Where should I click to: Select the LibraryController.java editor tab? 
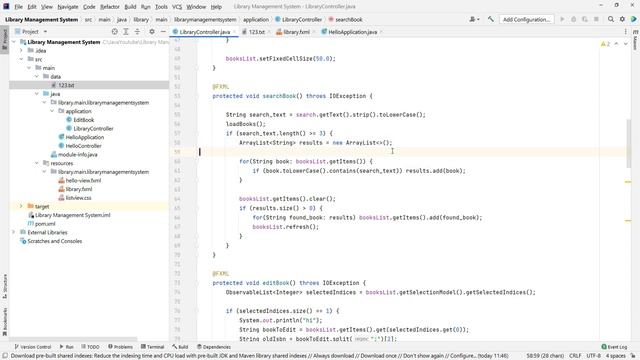pos(204,32)
